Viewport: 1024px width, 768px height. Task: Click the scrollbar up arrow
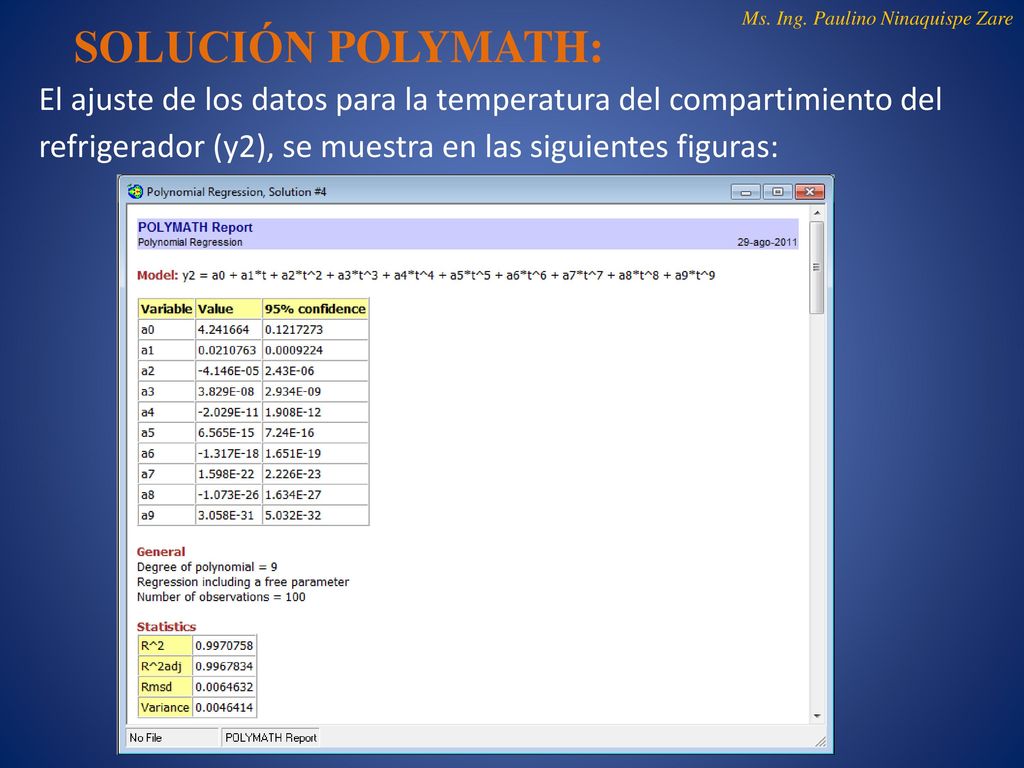point(817,213)
